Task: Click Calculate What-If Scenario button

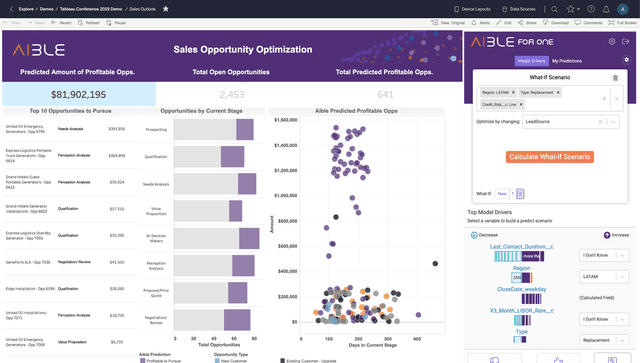Action: pyautogui.click(x=550, y=157)
